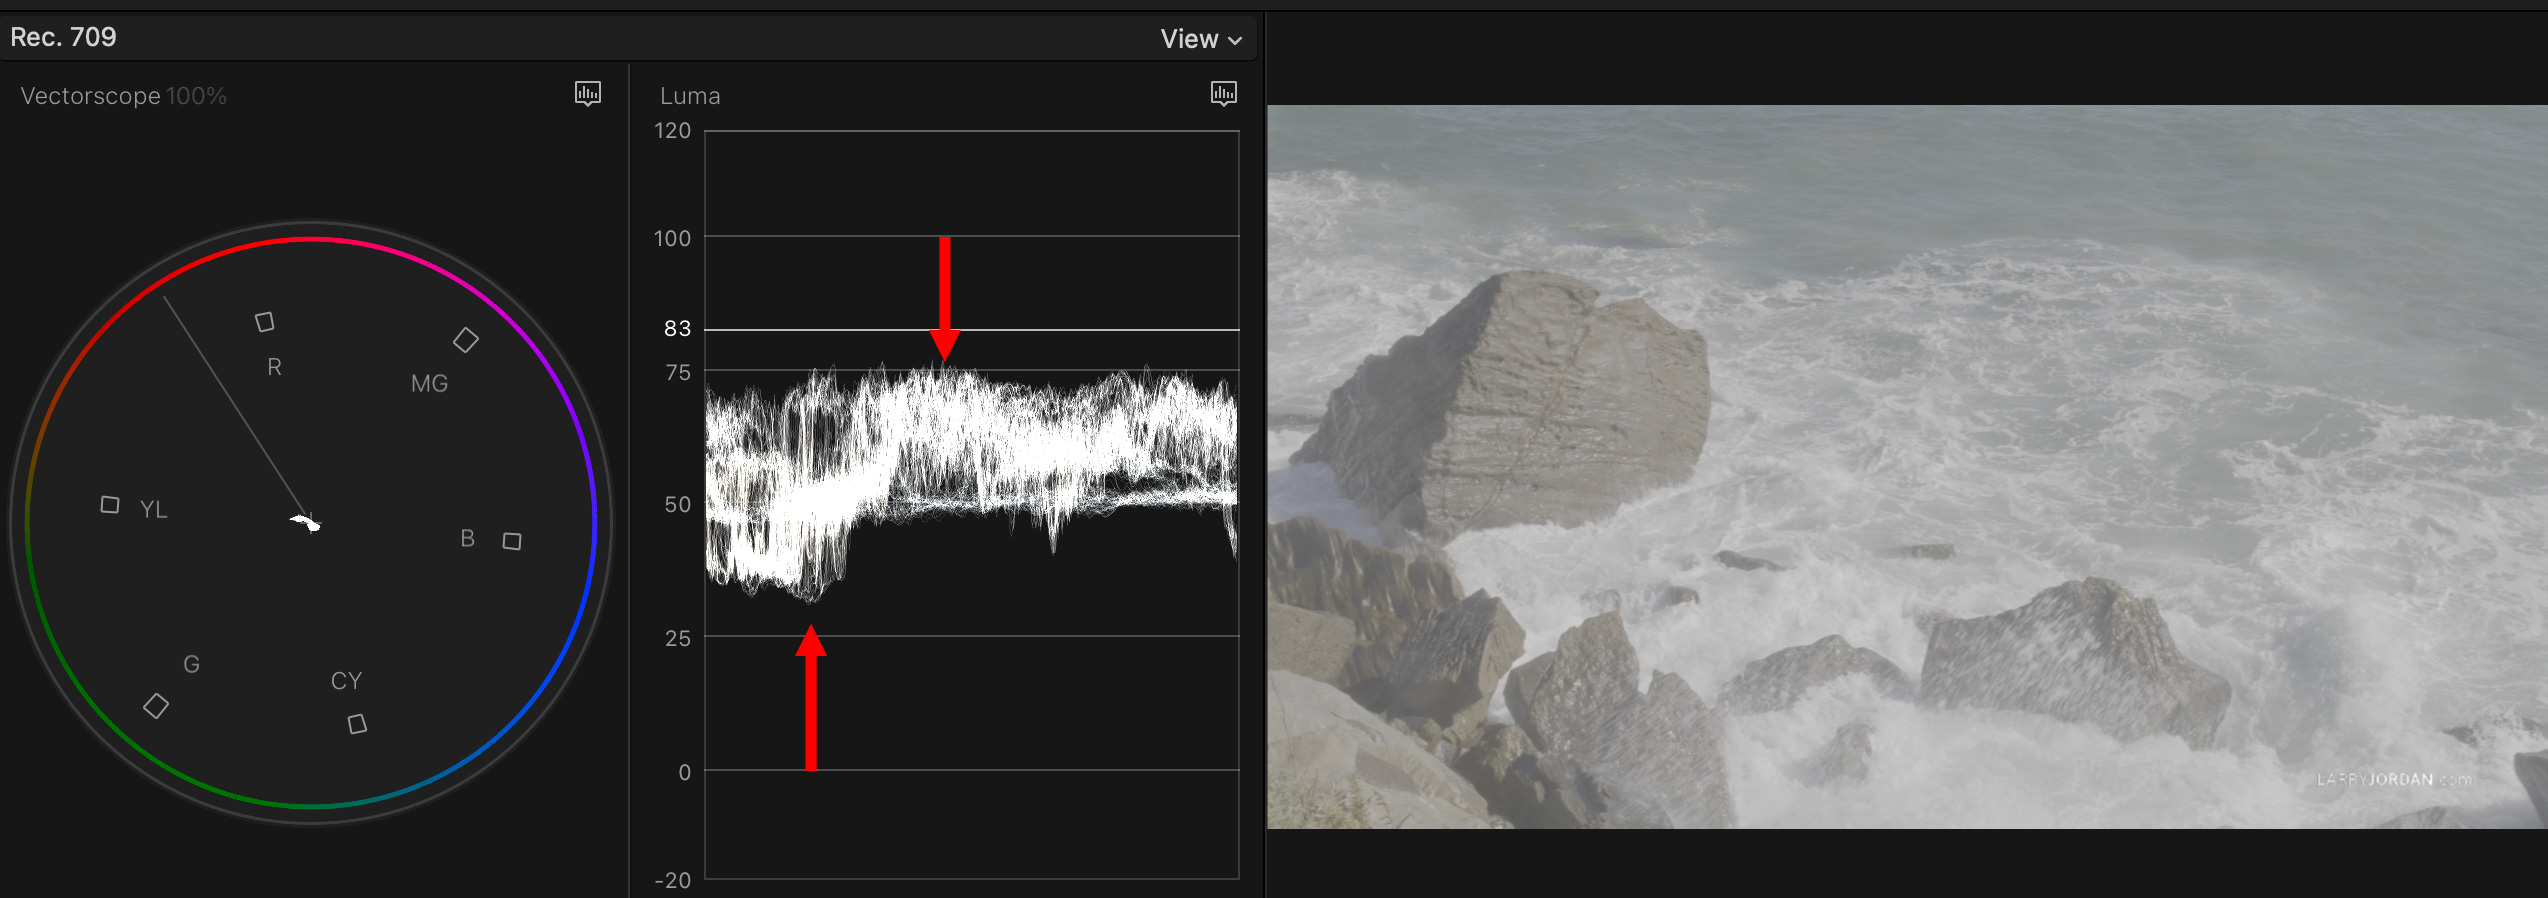
Task: Click the Rec. 709 color space label
Action: tap(63, 37)
